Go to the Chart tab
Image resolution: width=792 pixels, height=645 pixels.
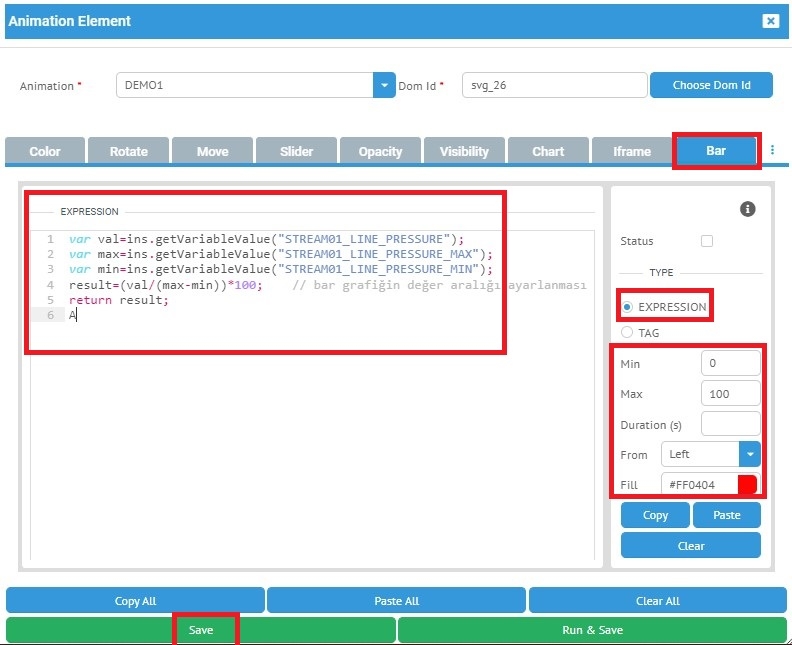click(548, 151)
